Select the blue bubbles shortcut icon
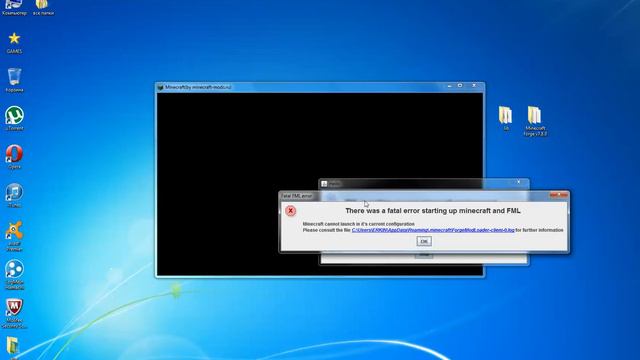The image size is (640, 360). [14, 274]
